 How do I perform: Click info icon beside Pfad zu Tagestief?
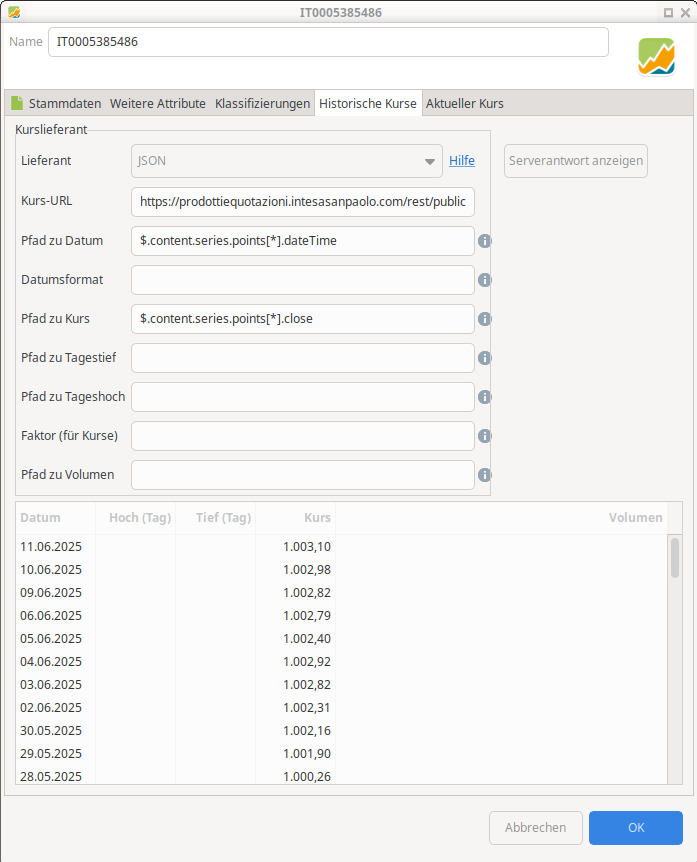484,358
